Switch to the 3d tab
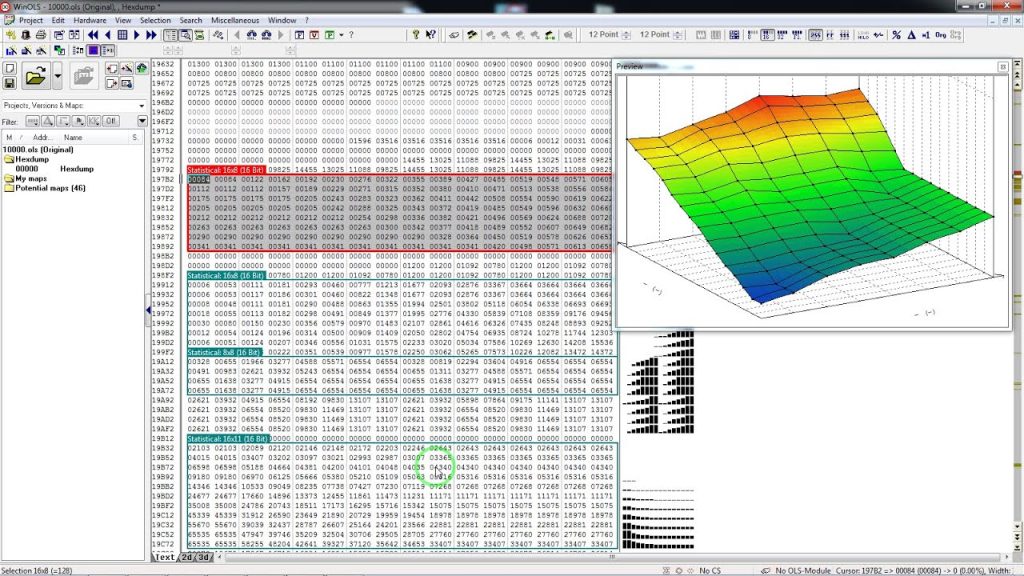 point(204,557)
